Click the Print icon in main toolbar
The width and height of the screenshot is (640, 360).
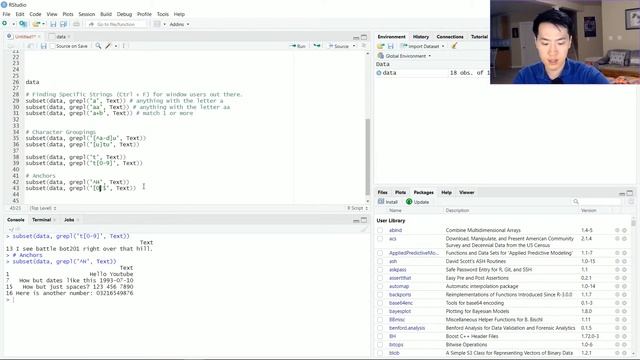click(x=76, y=24)
